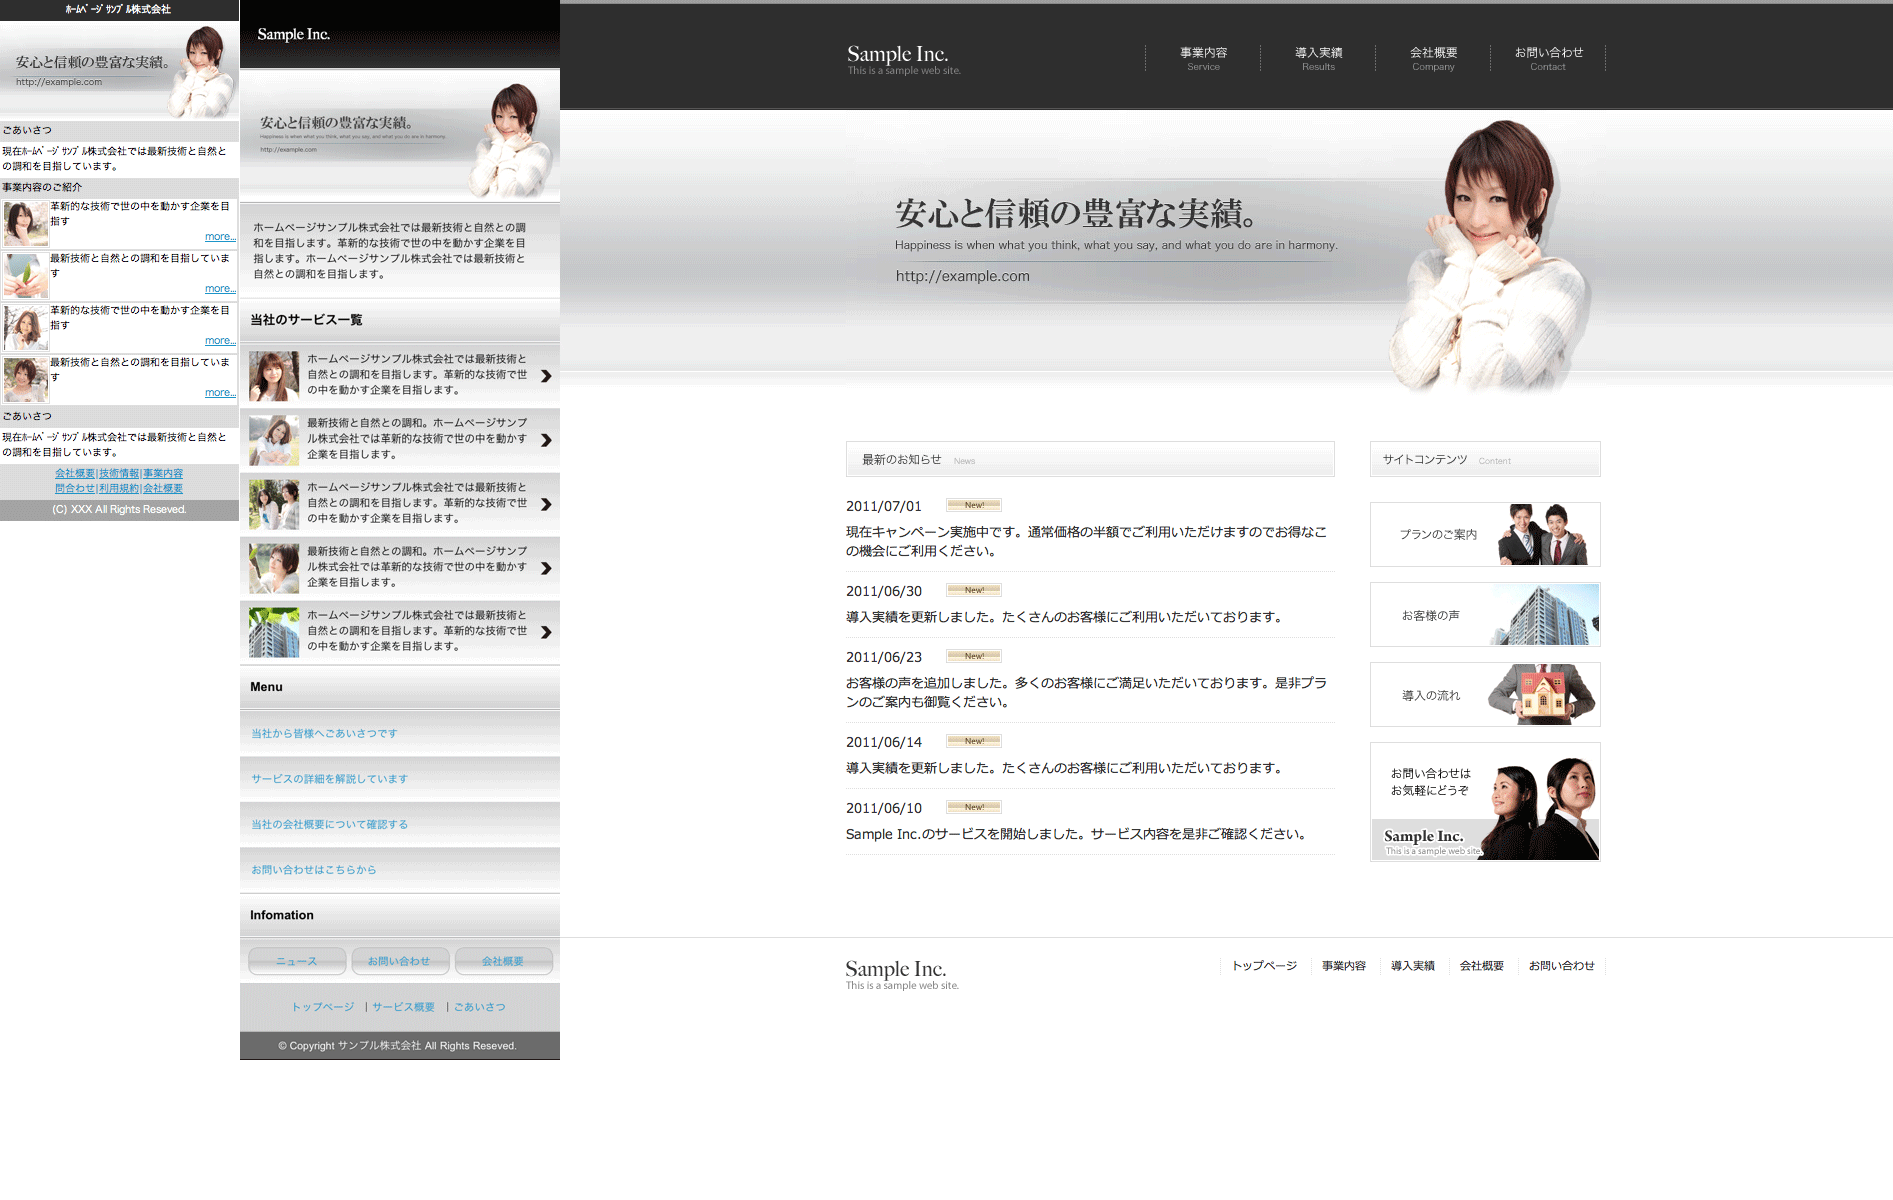Click the プランのご案内 banner
The image size is (1893, 1200).
click(x=1485, y=534)
